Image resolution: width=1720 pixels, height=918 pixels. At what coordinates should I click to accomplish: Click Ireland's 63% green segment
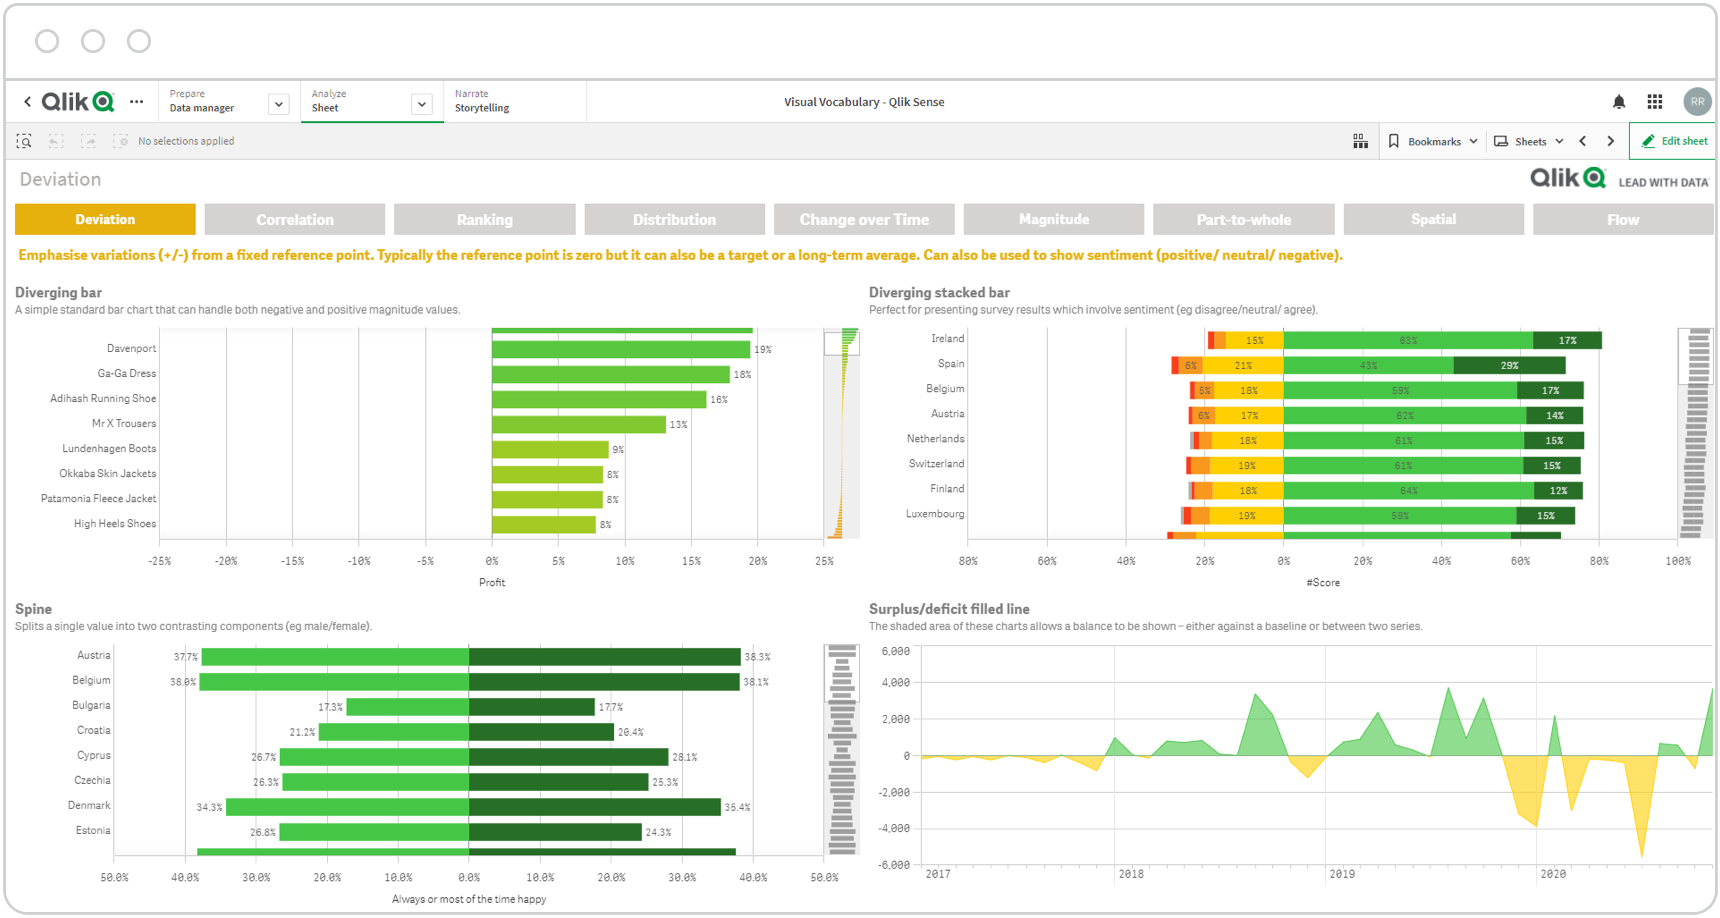point(1408,340)
